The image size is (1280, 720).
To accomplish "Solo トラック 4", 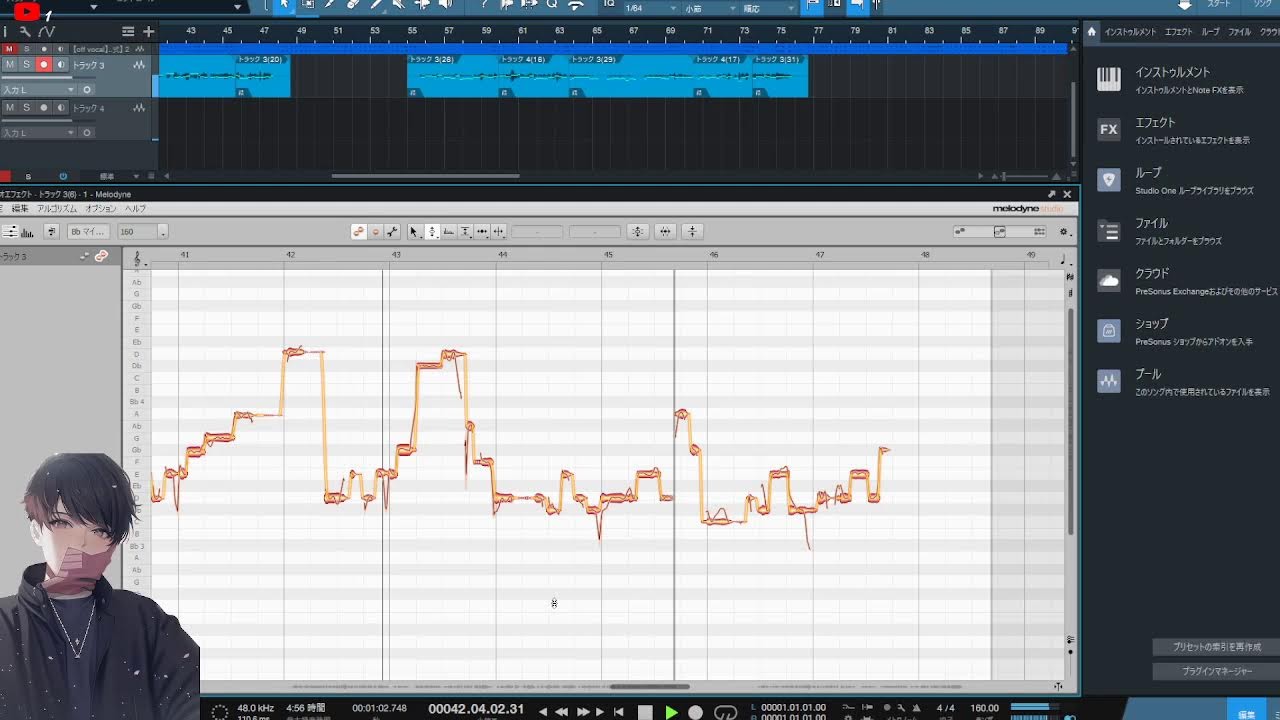I will (26, 108).
